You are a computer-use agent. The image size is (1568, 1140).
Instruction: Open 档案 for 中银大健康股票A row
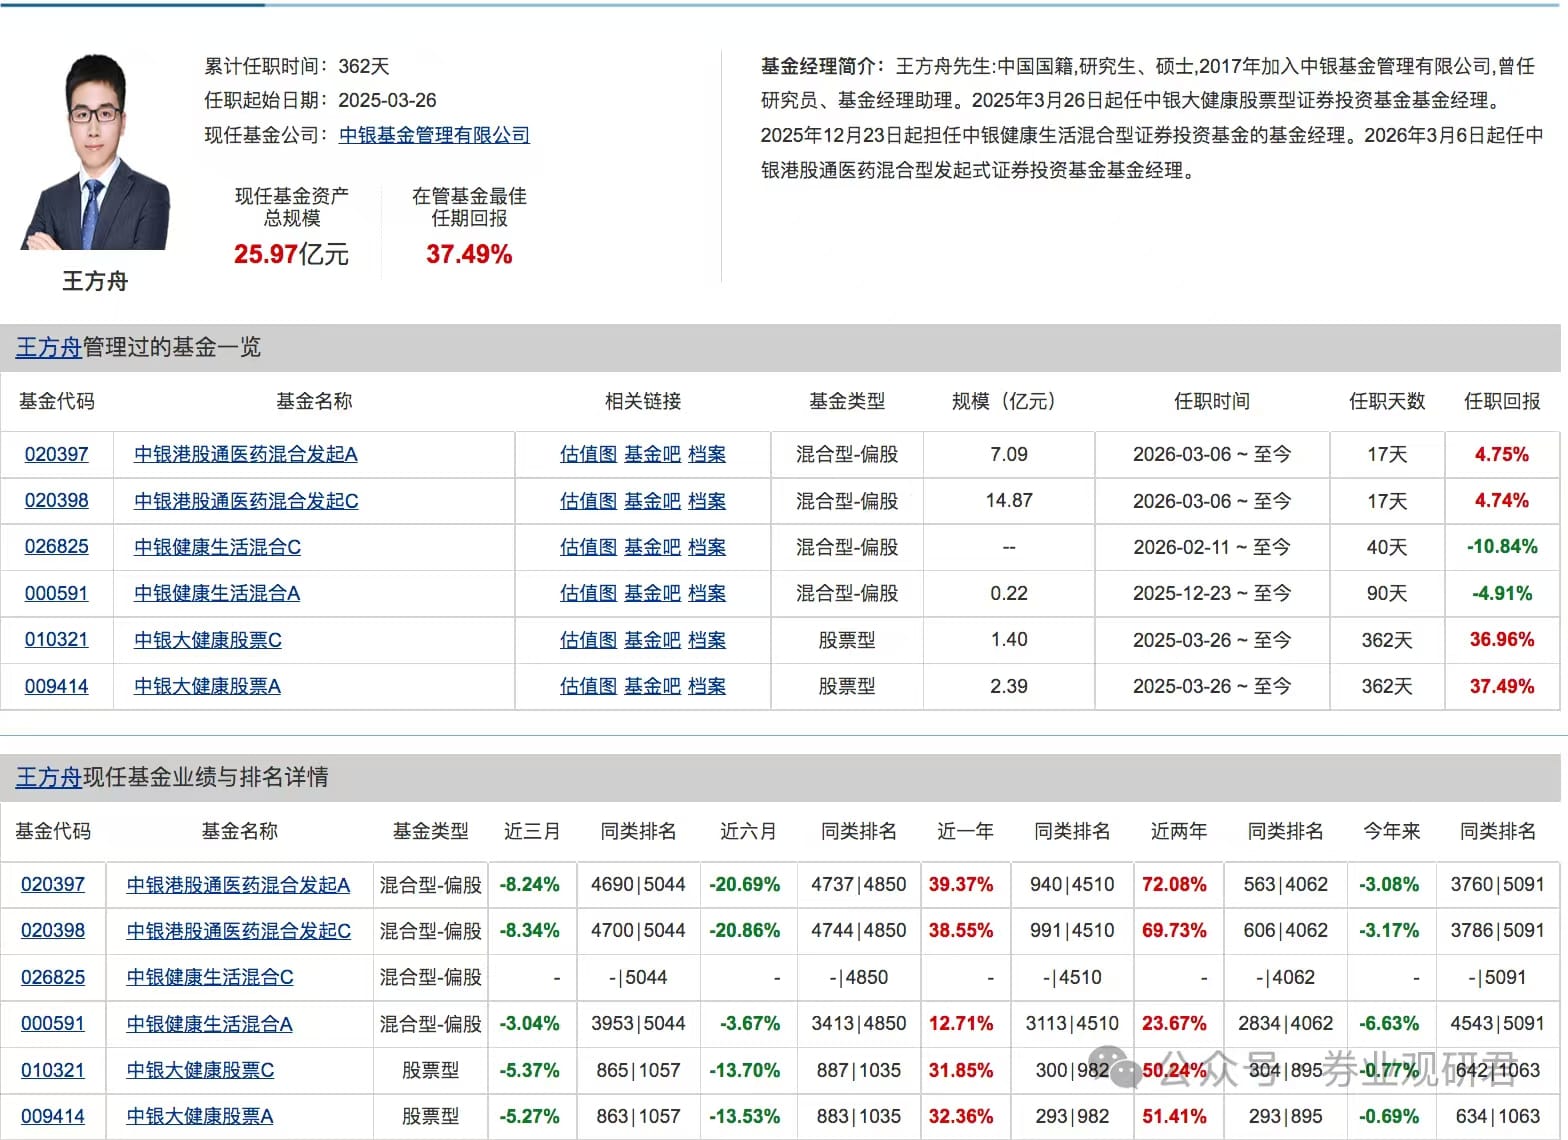[707, 687]
